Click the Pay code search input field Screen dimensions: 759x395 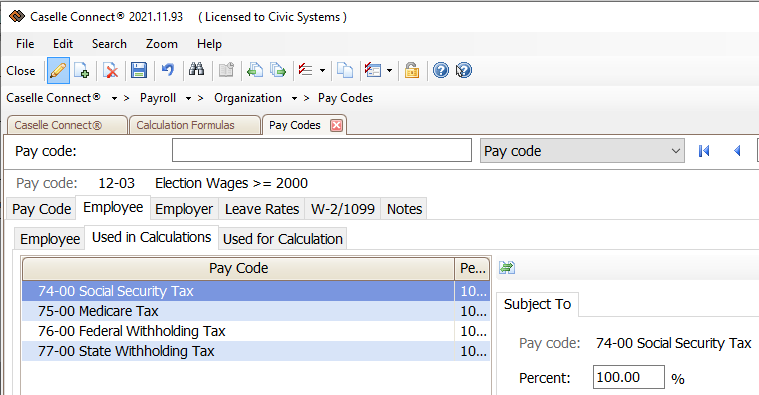[x=322, y=150]
